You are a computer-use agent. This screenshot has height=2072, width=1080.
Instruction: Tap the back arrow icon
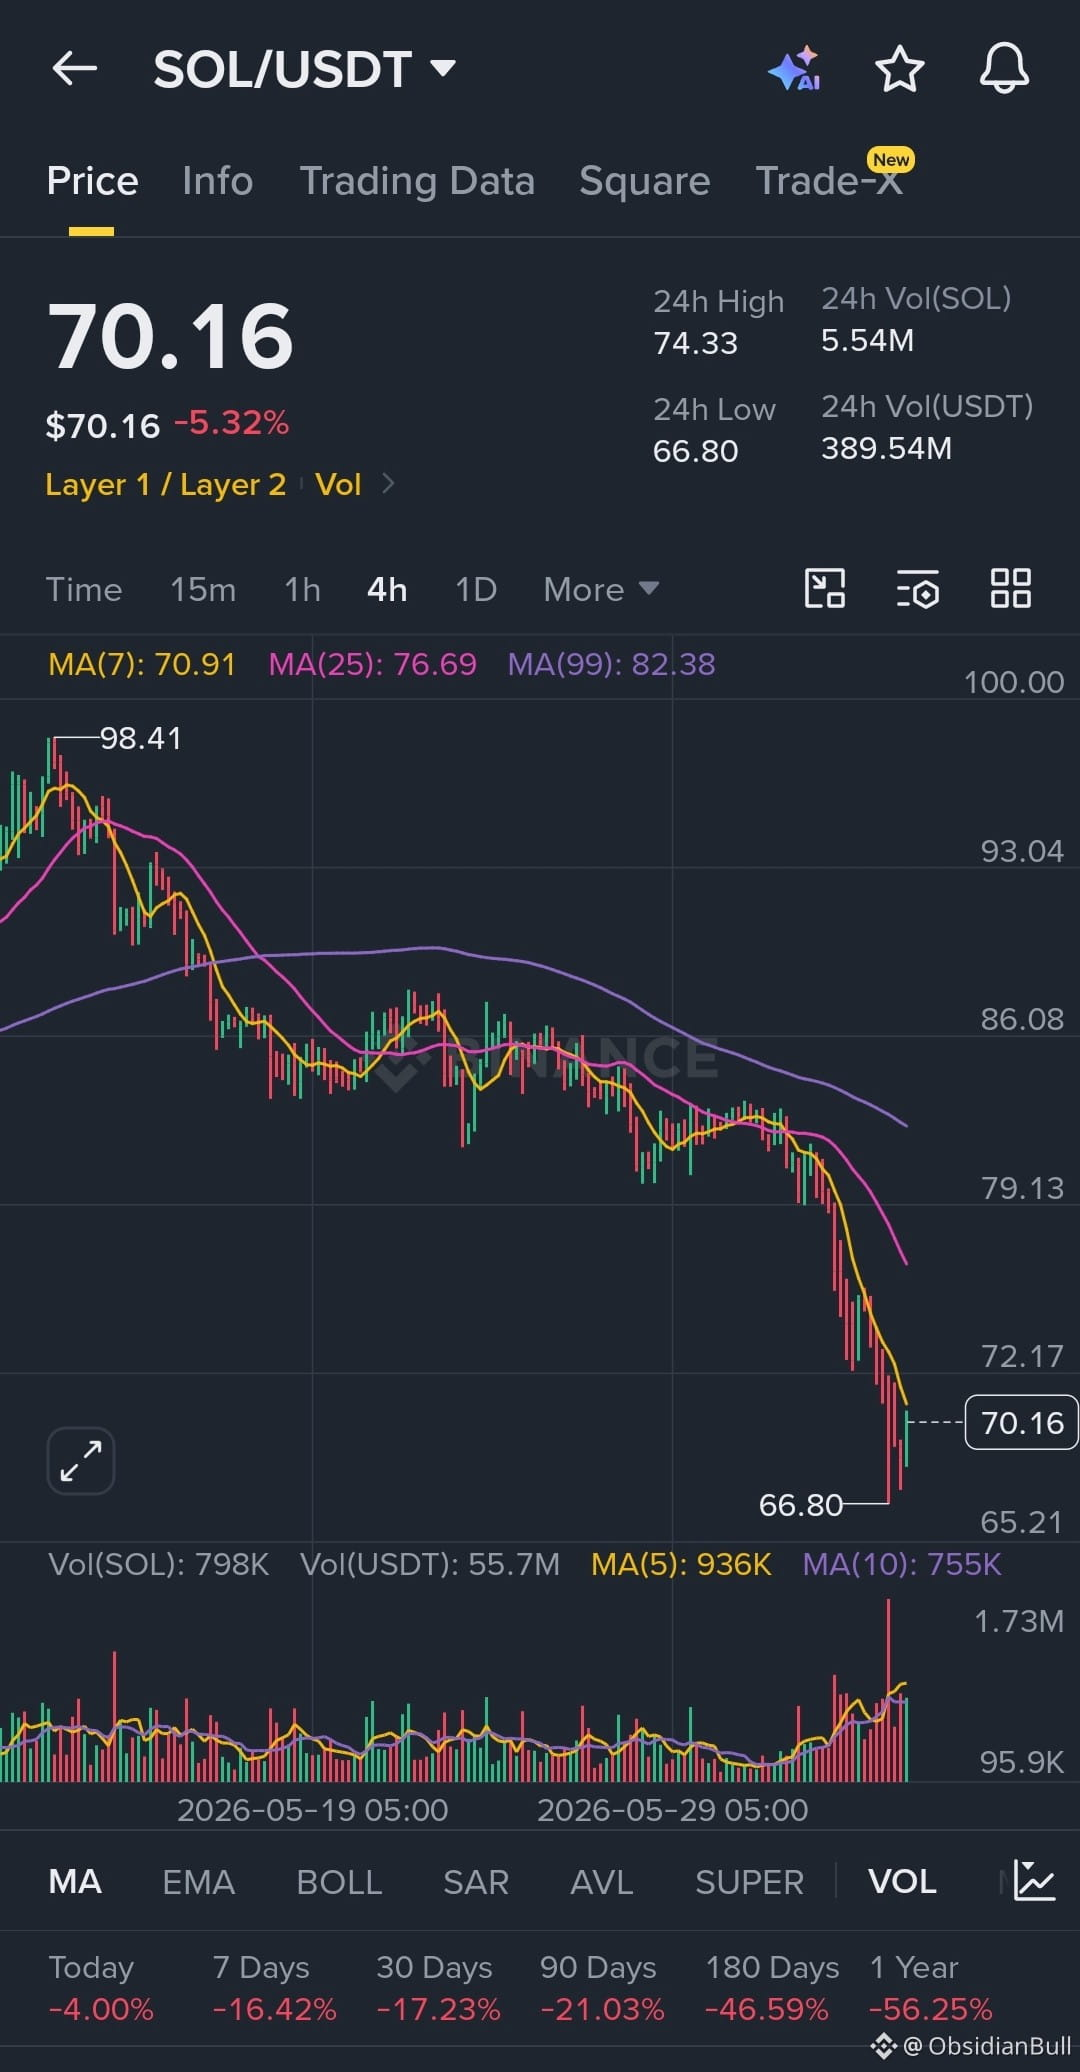75,69
